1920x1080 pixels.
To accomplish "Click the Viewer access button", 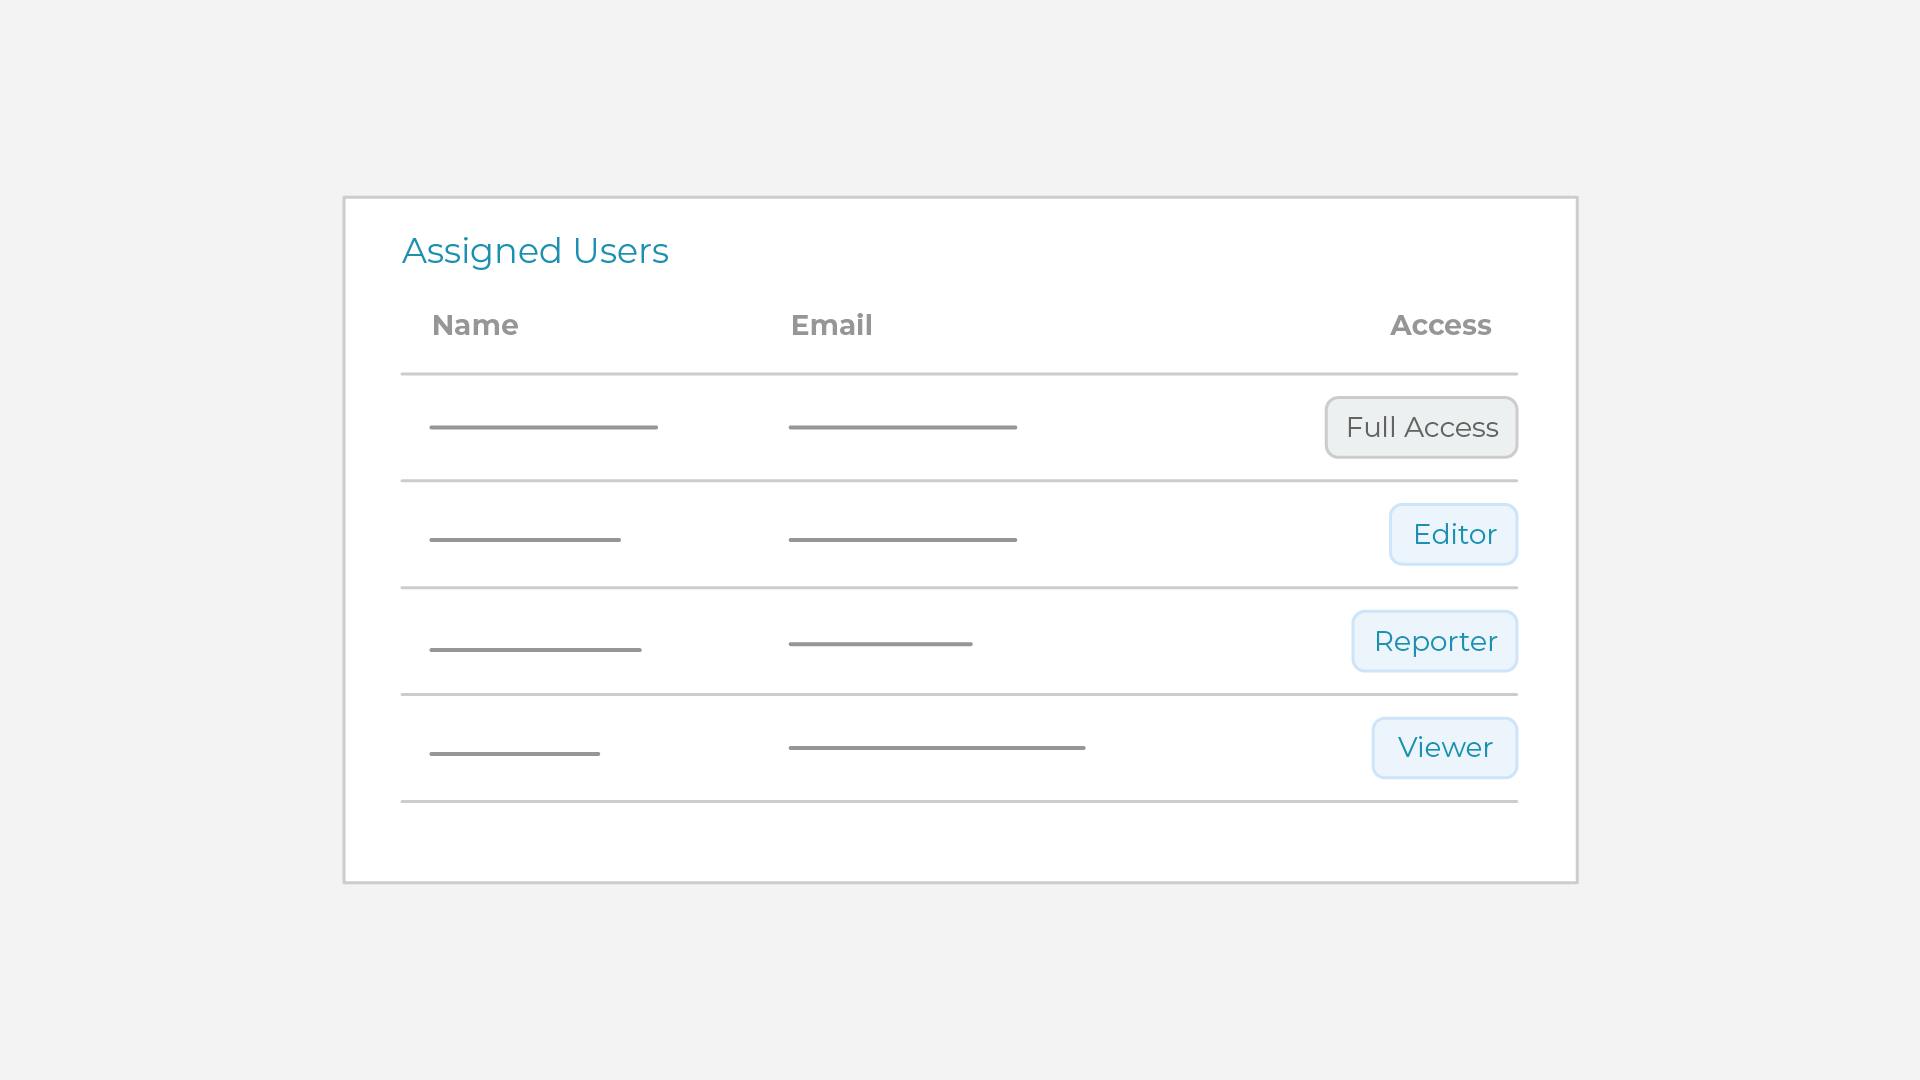I will click(1444, 748).
